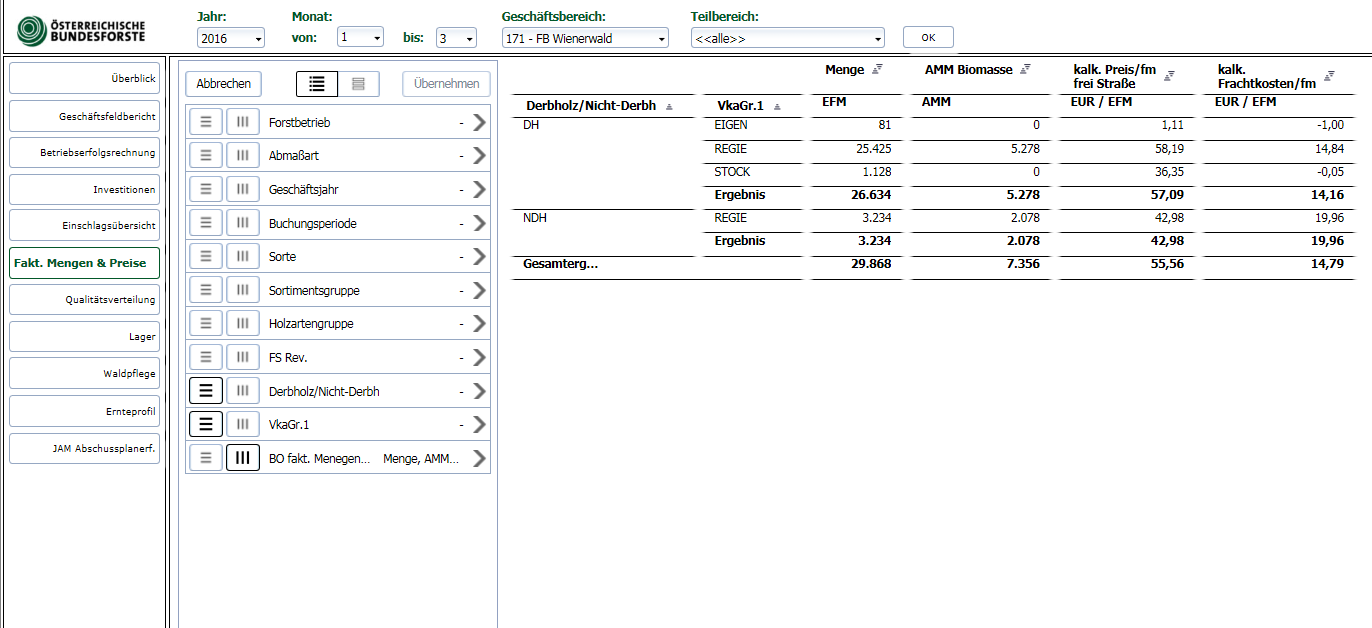
Task: Click the Übernehmen button
Action: pos(446,84)
